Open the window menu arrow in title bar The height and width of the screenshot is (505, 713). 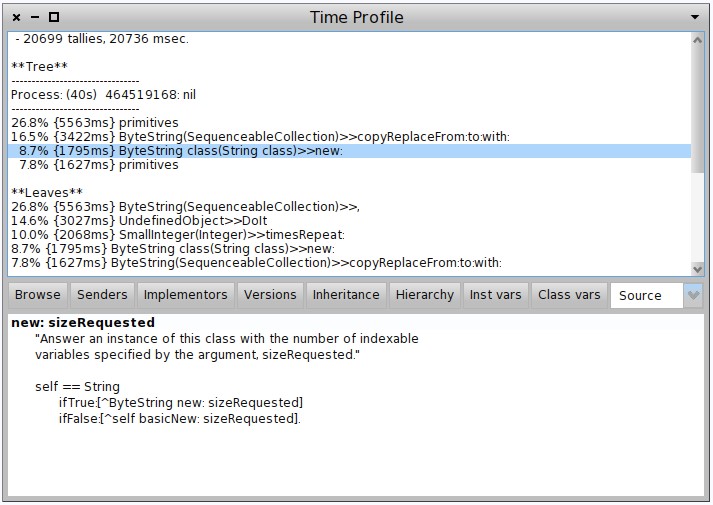point(695,17)
